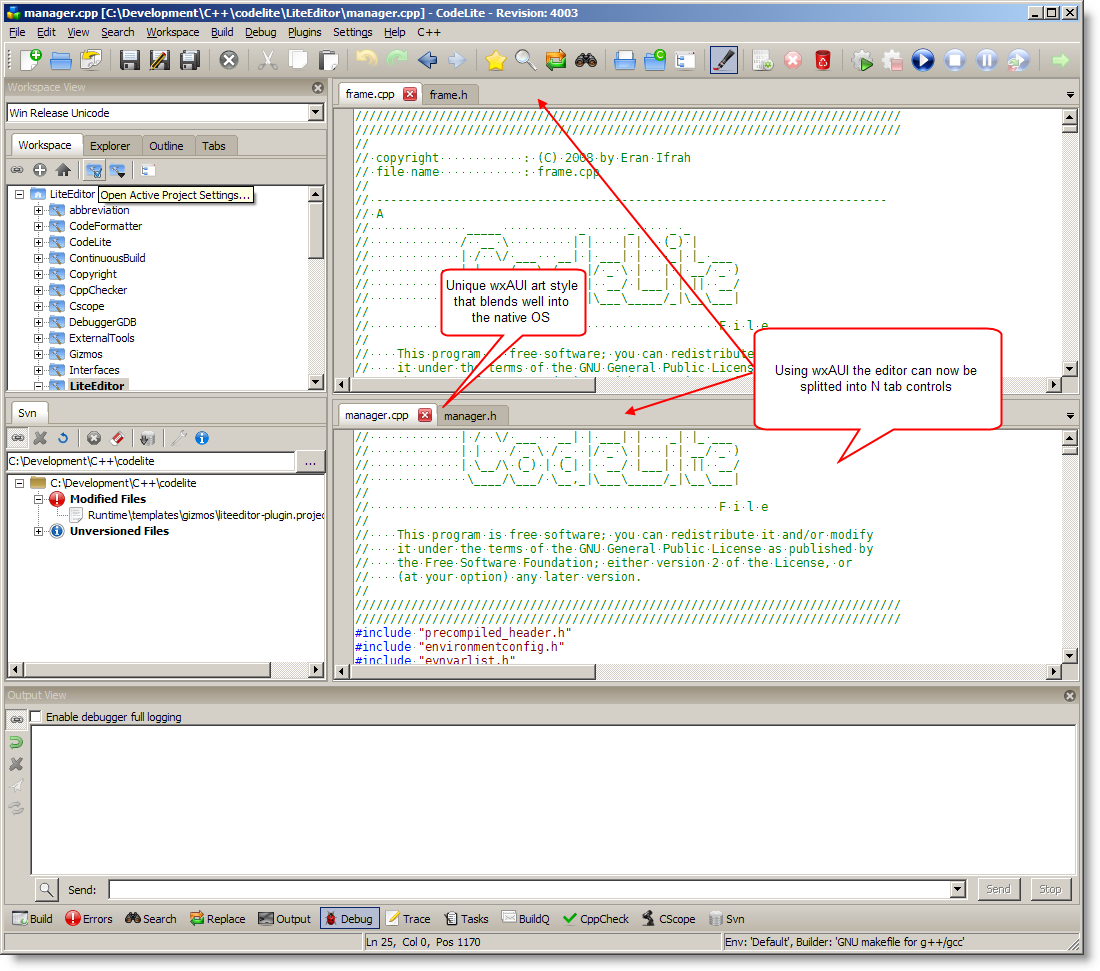The image size is (1100, 971).
Task: Close the Workspace View pane
Action: [x=318, y=88]
